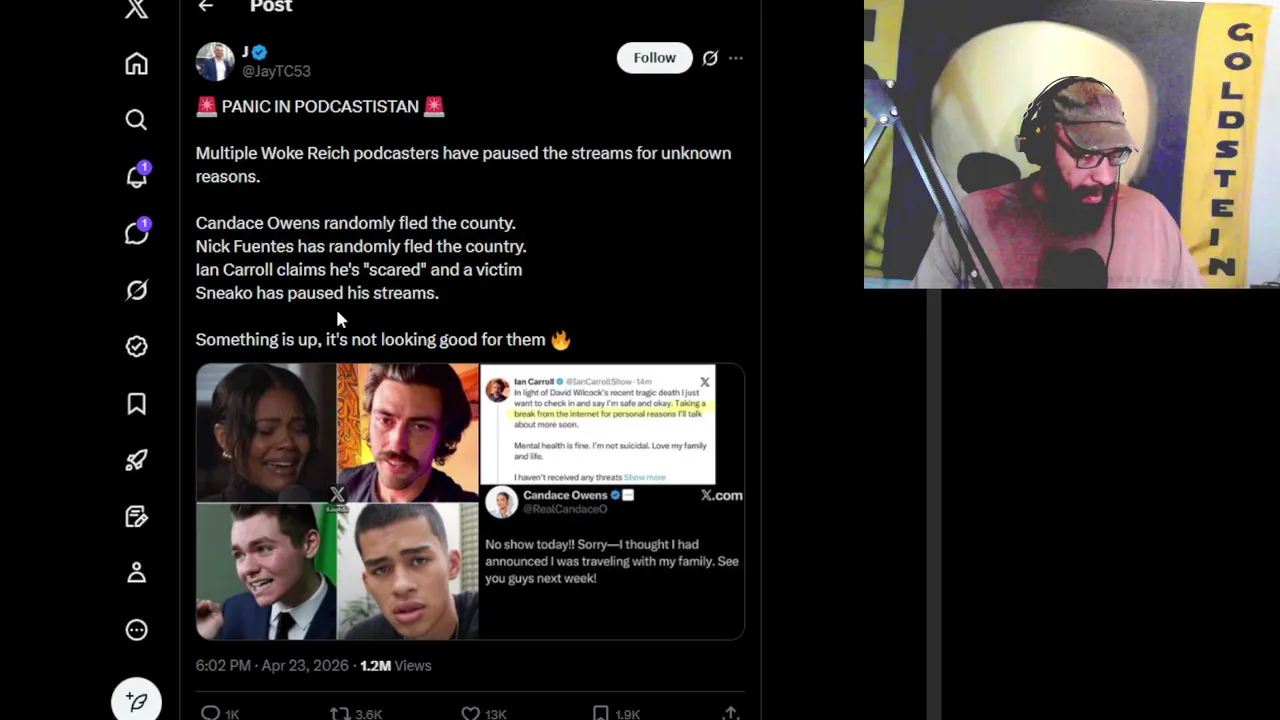Open the post's three-dot options menu

tap(736, 58)
